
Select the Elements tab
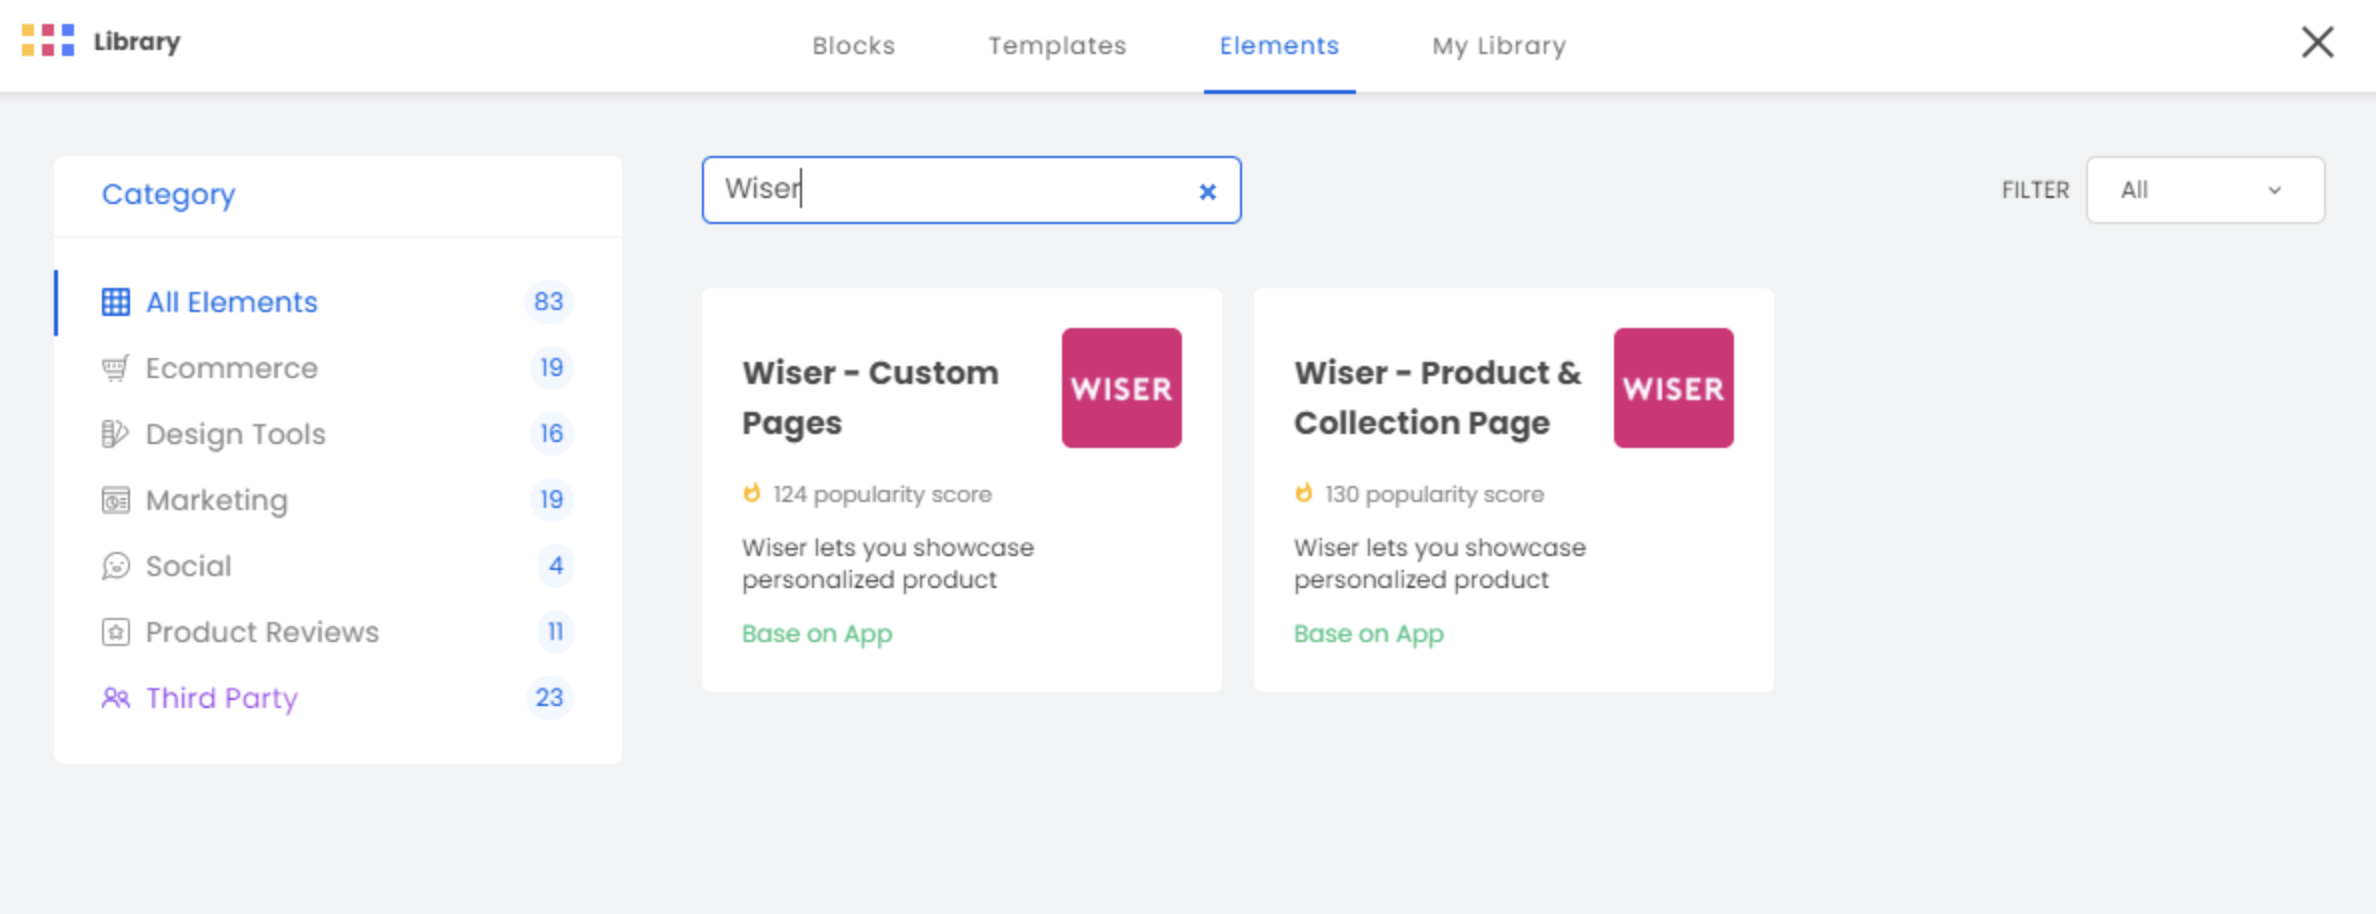1279,46
